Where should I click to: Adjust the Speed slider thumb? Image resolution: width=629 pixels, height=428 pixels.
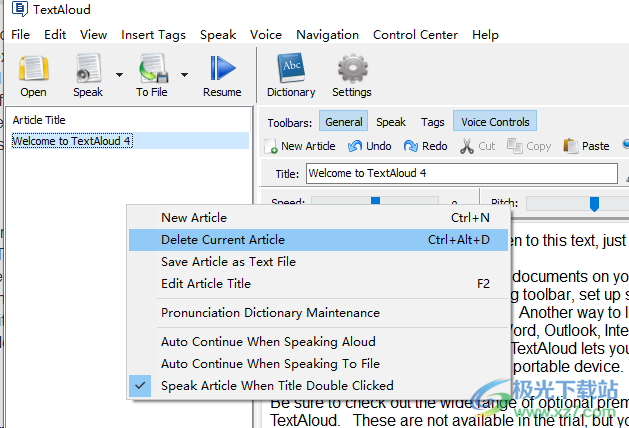pyautogui.click(x=375, y=201)
